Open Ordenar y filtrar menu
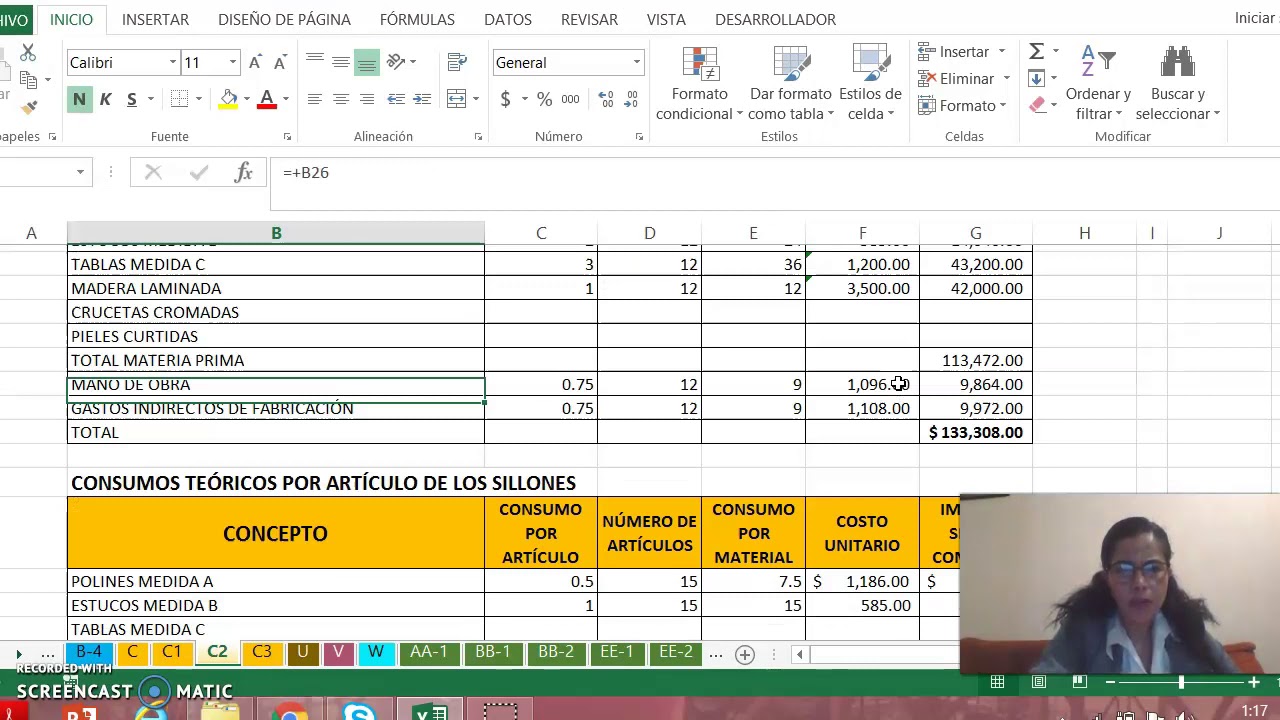The image size is (1280, 720). click(1098, 84)
